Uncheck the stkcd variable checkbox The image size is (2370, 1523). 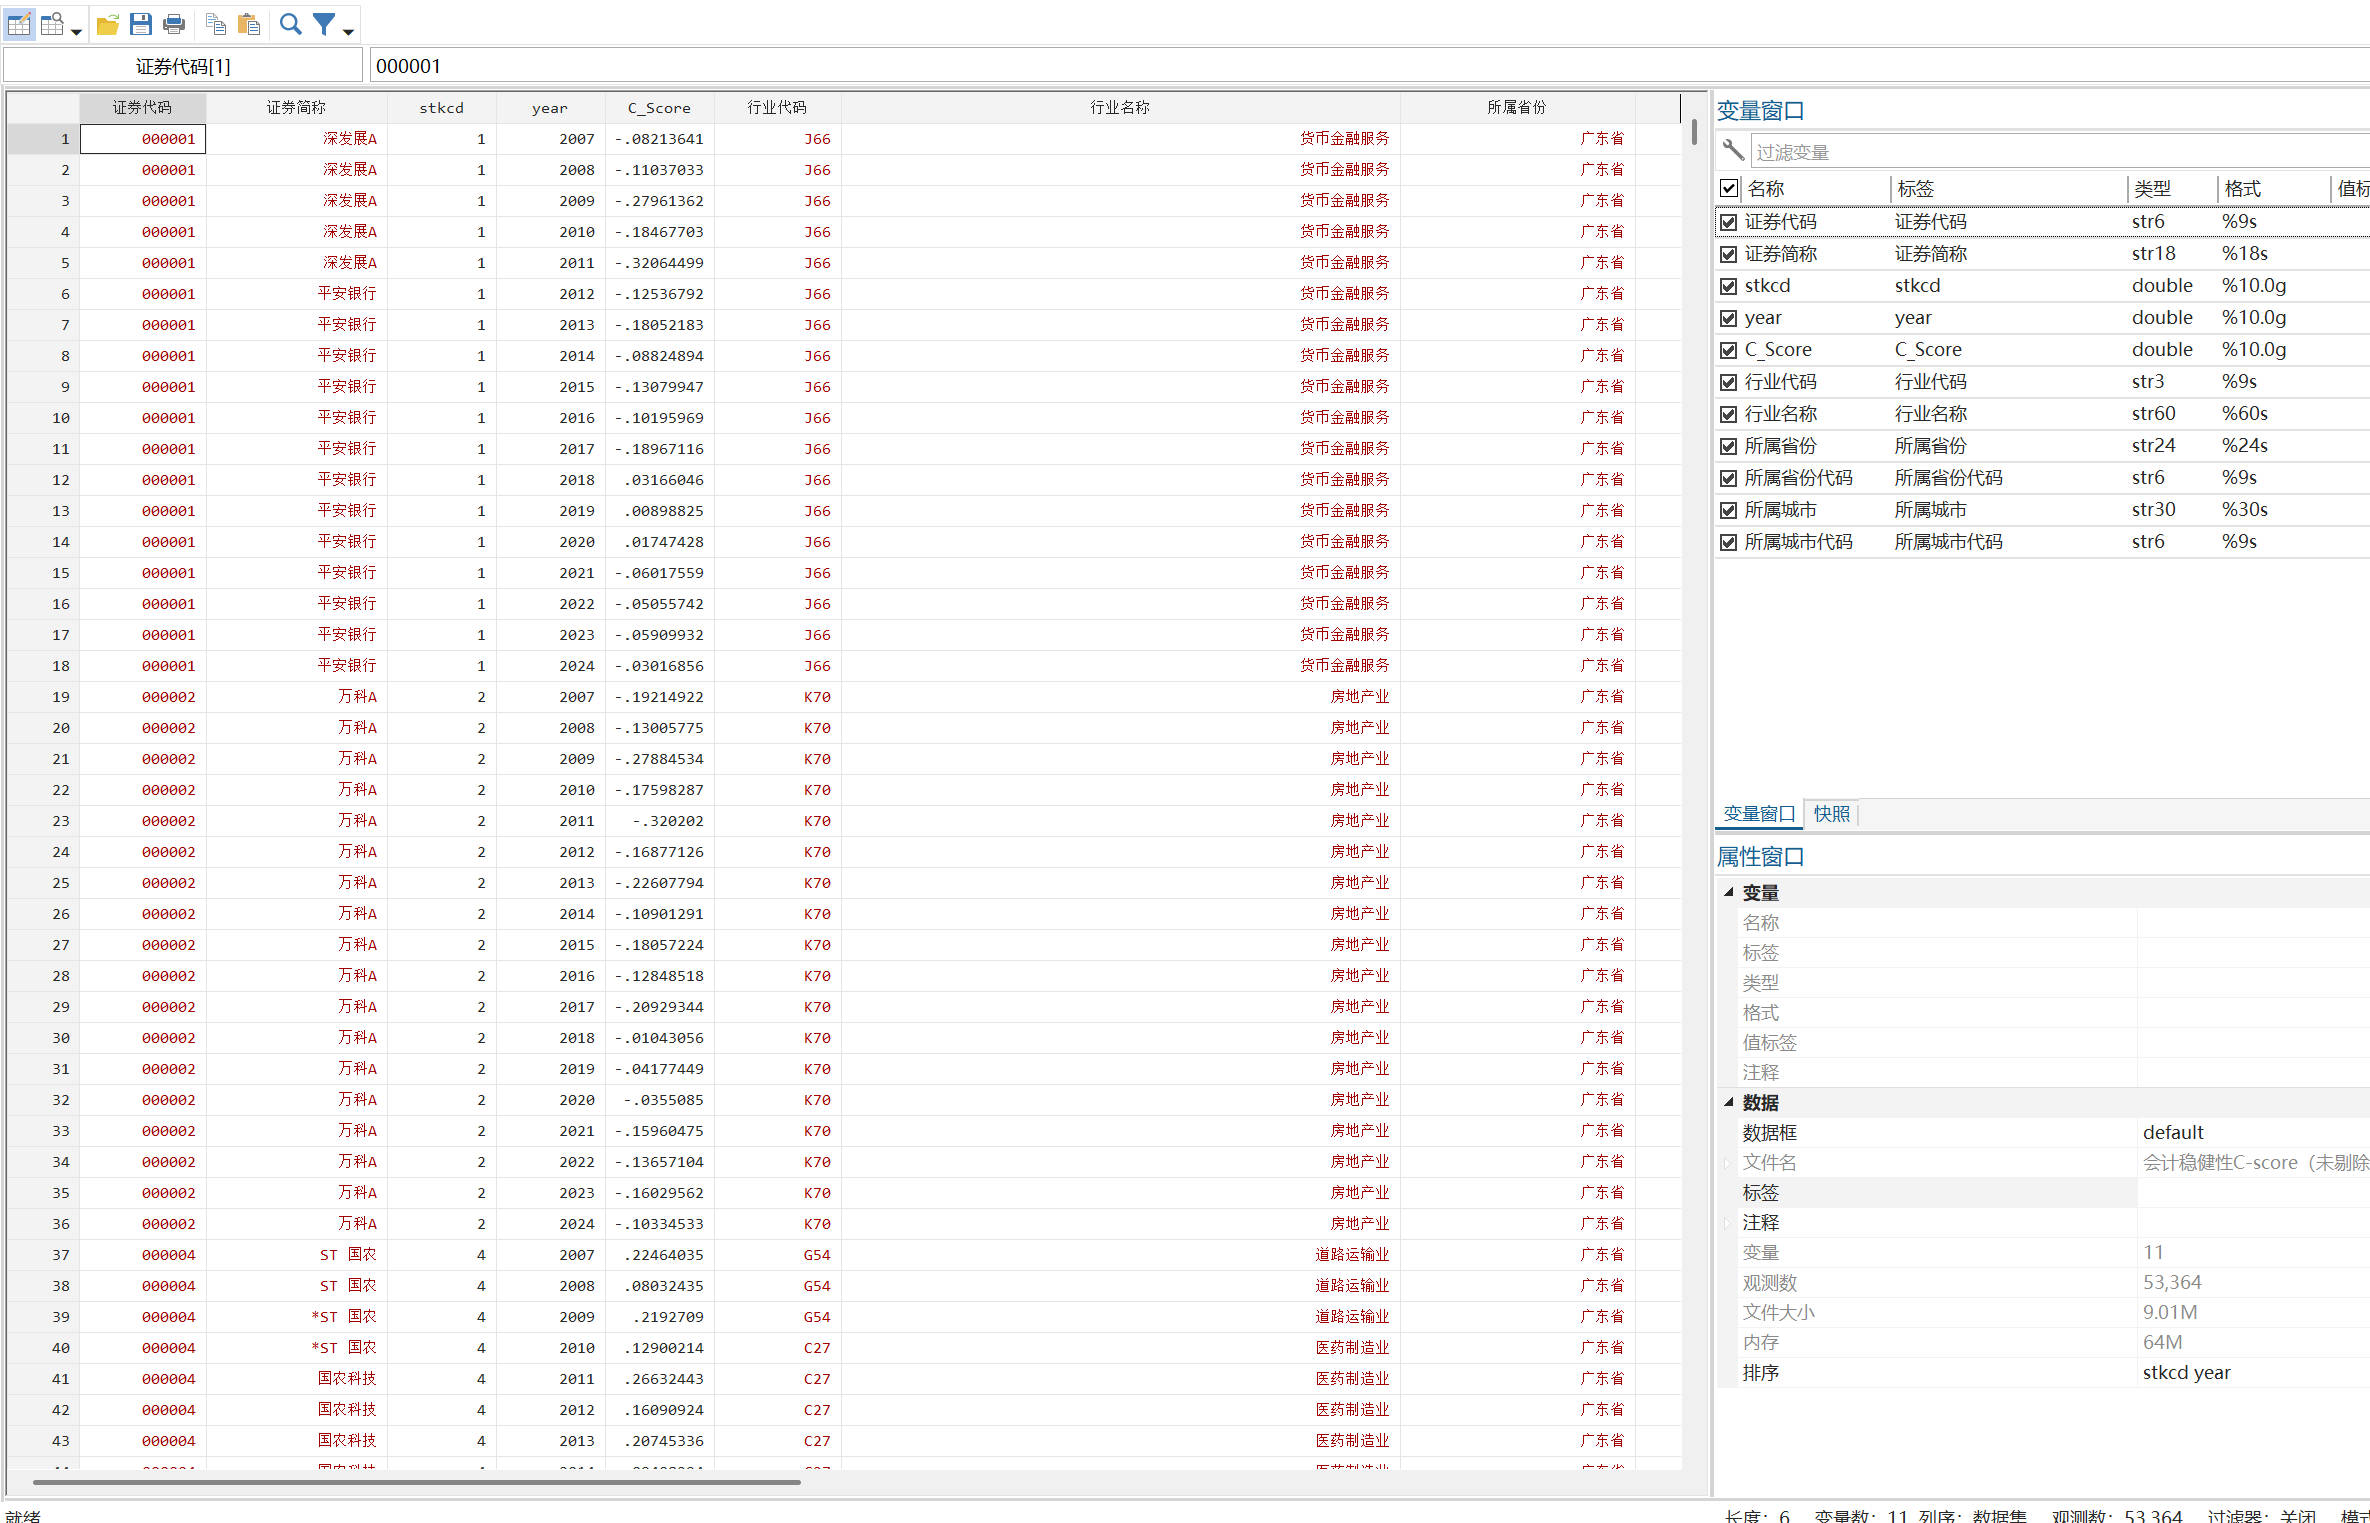coord(1728,286)
